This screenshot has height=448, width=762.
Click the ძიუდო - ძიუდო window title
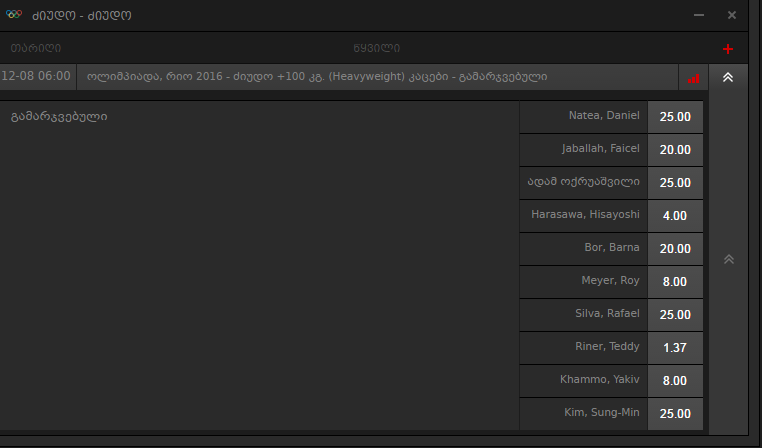82,16
